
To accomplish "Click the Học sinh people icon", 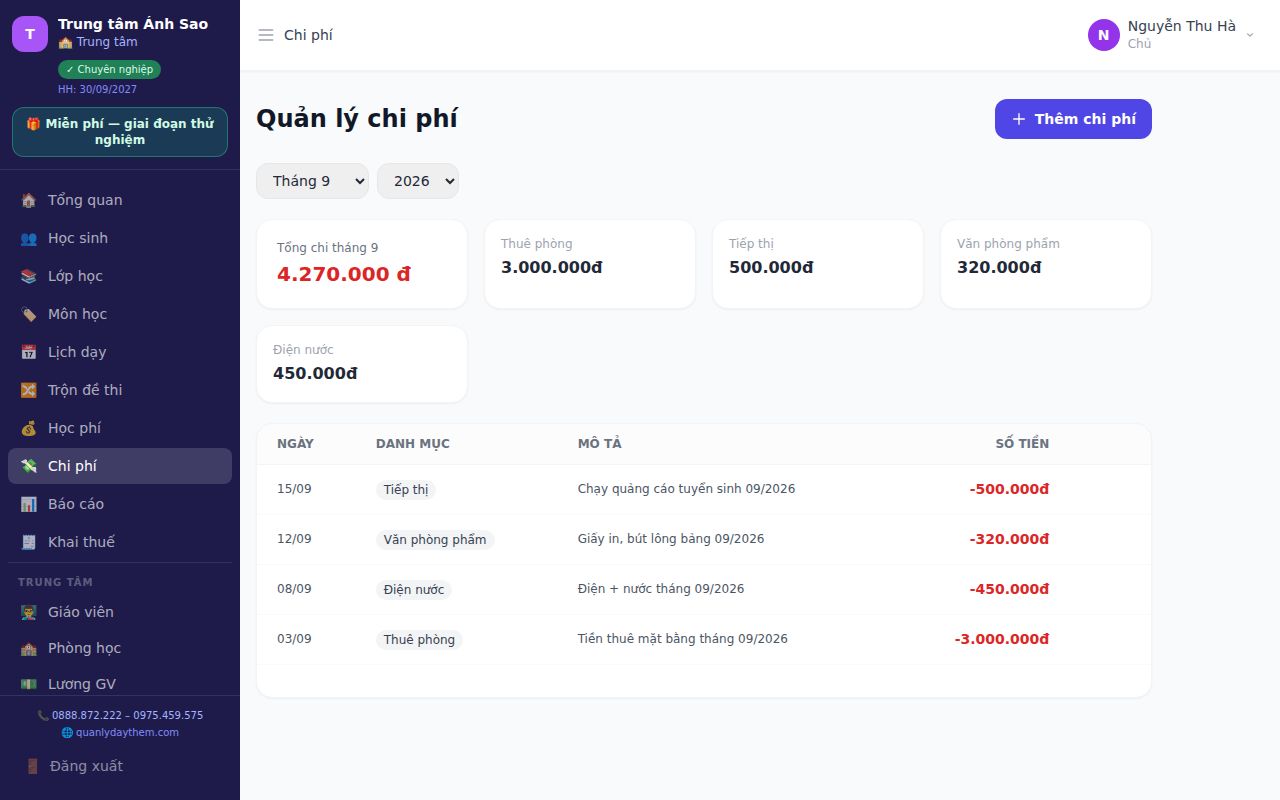I will (29, 238).
